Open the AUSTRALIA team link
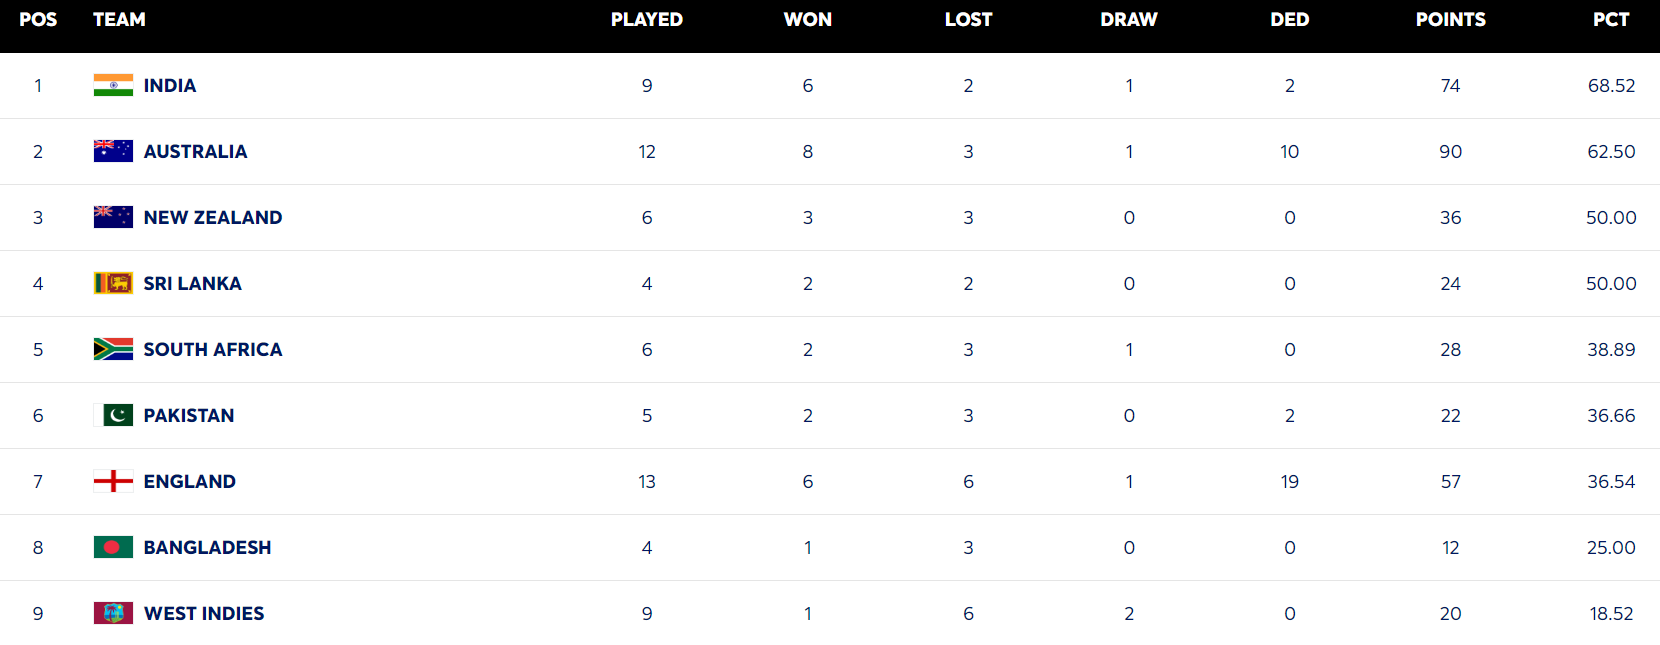 195,152
